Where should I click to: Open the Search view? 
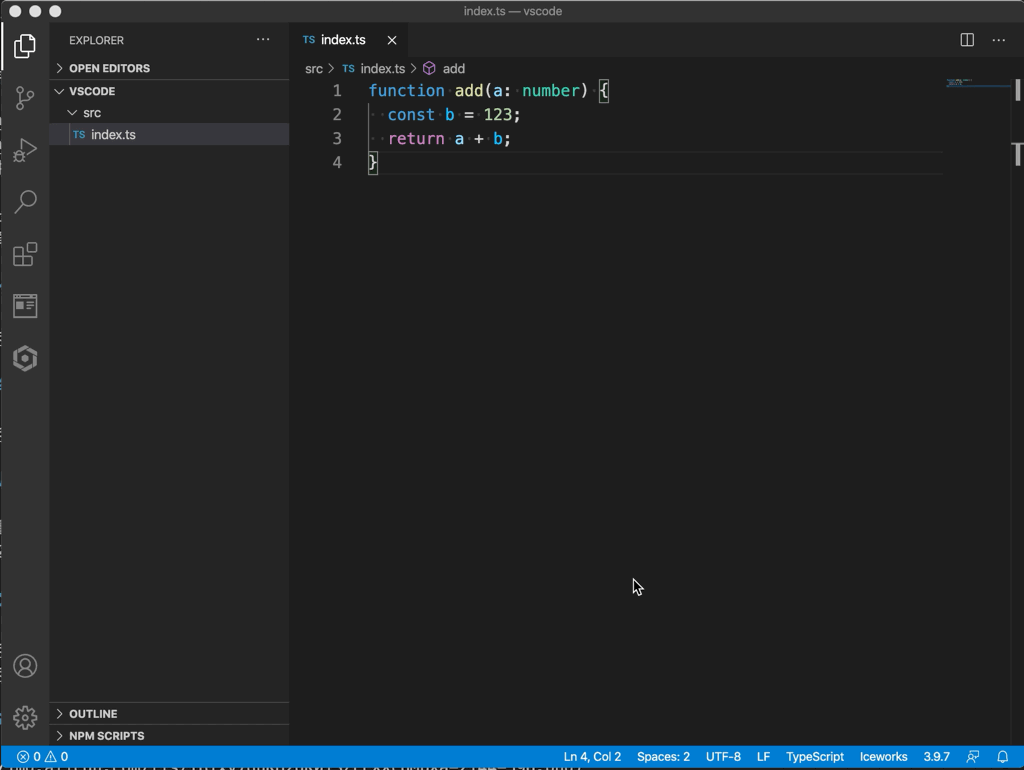coord(25,202)
